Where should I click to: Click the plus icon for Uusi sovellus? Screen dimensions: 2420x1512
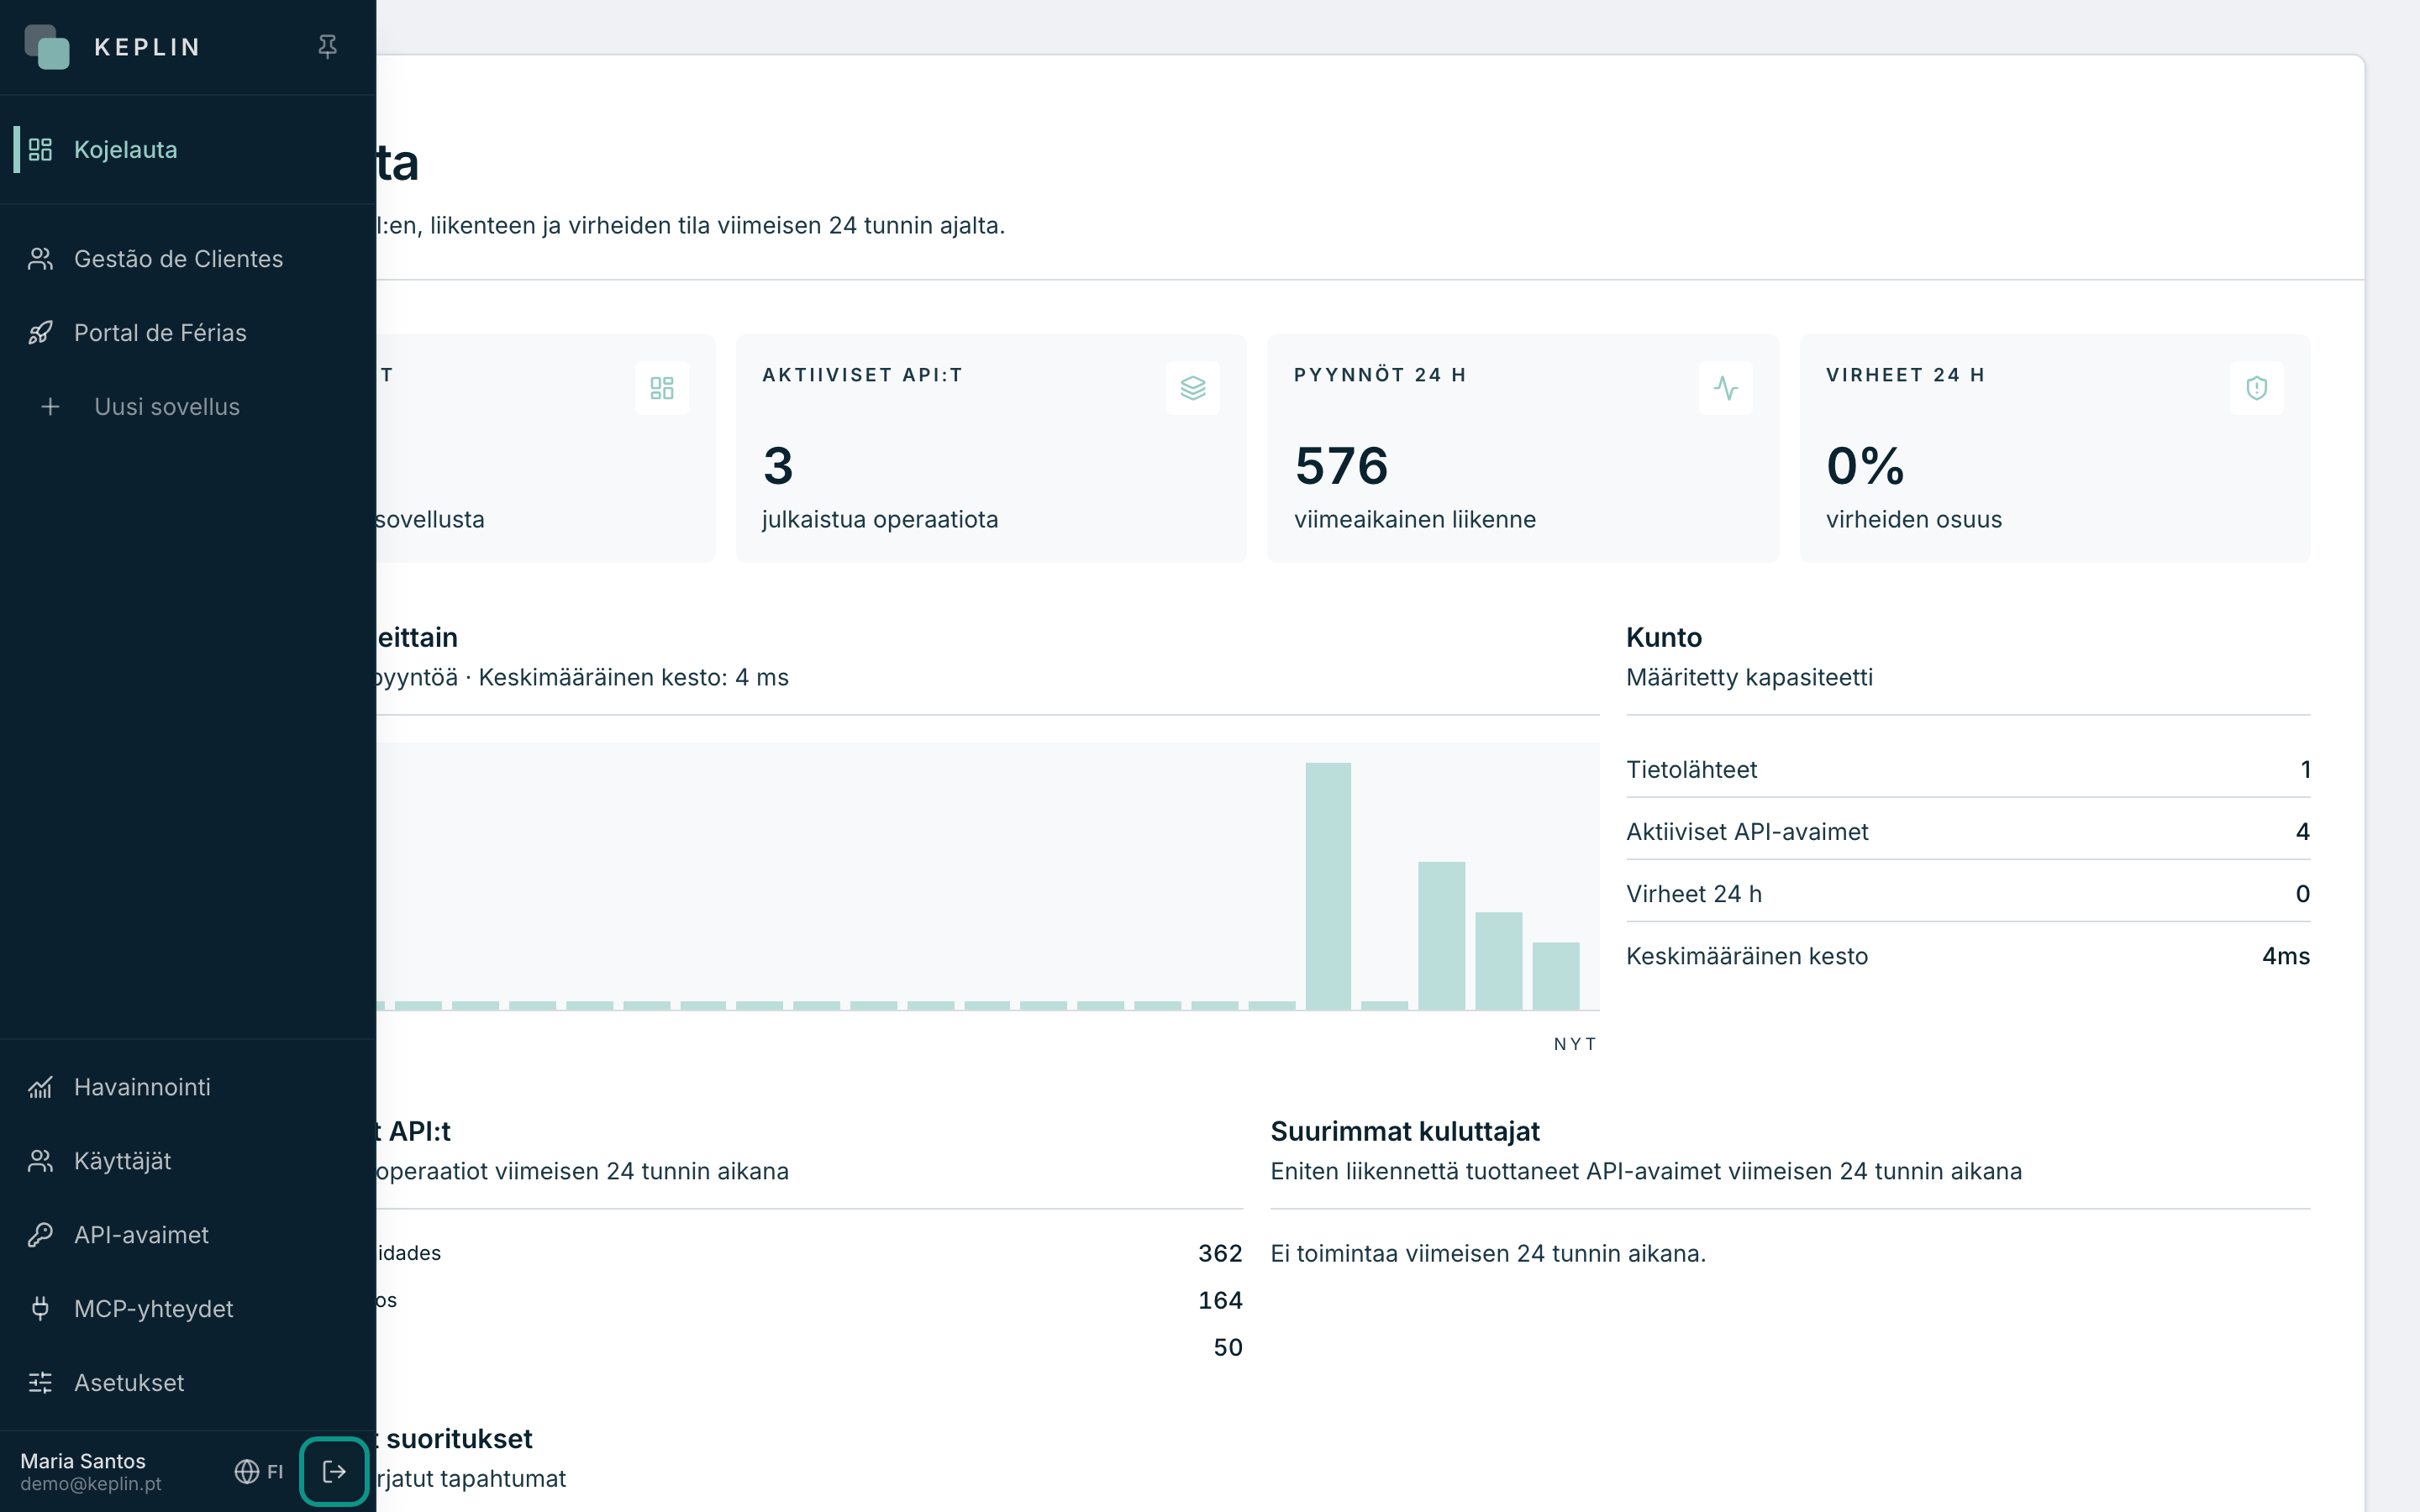pyautogui.click(x=50, y=407)
